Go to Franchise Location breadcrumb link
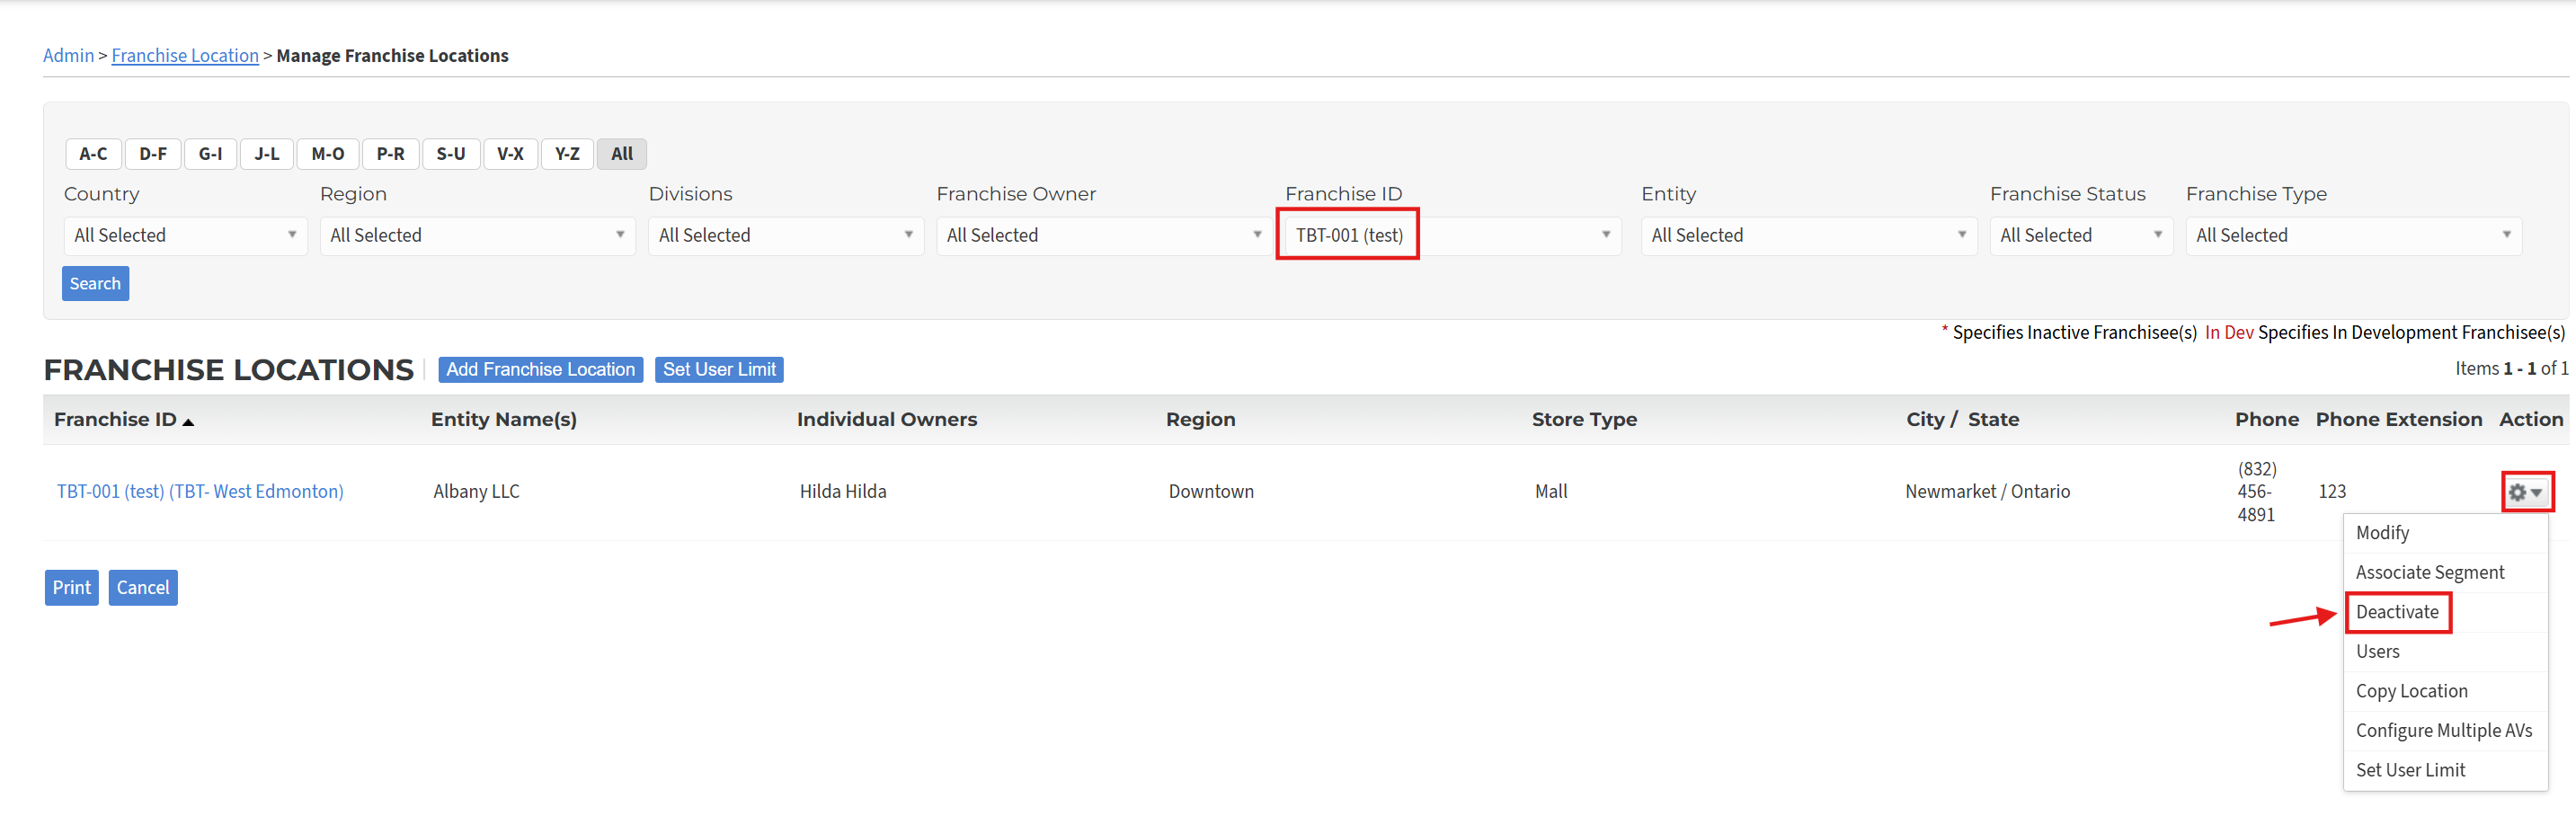The width and height of the screenshot is (2576, 825). pyautogui.click(x=185, y=56)
